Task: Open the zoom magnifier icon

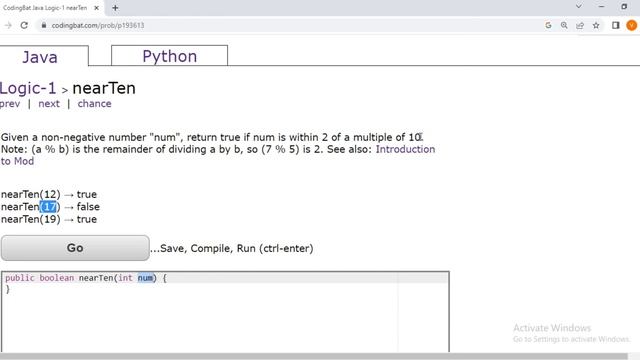Action: tap(564, 25)
